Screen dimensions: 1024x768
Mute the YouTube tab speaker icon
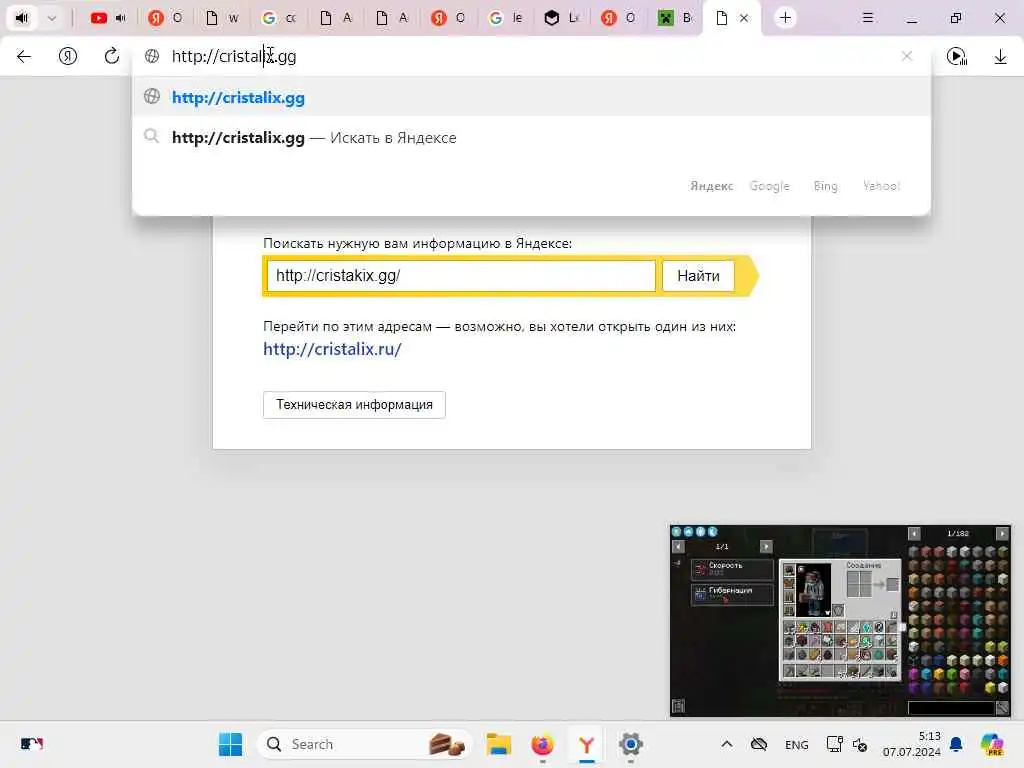[x=121, y=18]
